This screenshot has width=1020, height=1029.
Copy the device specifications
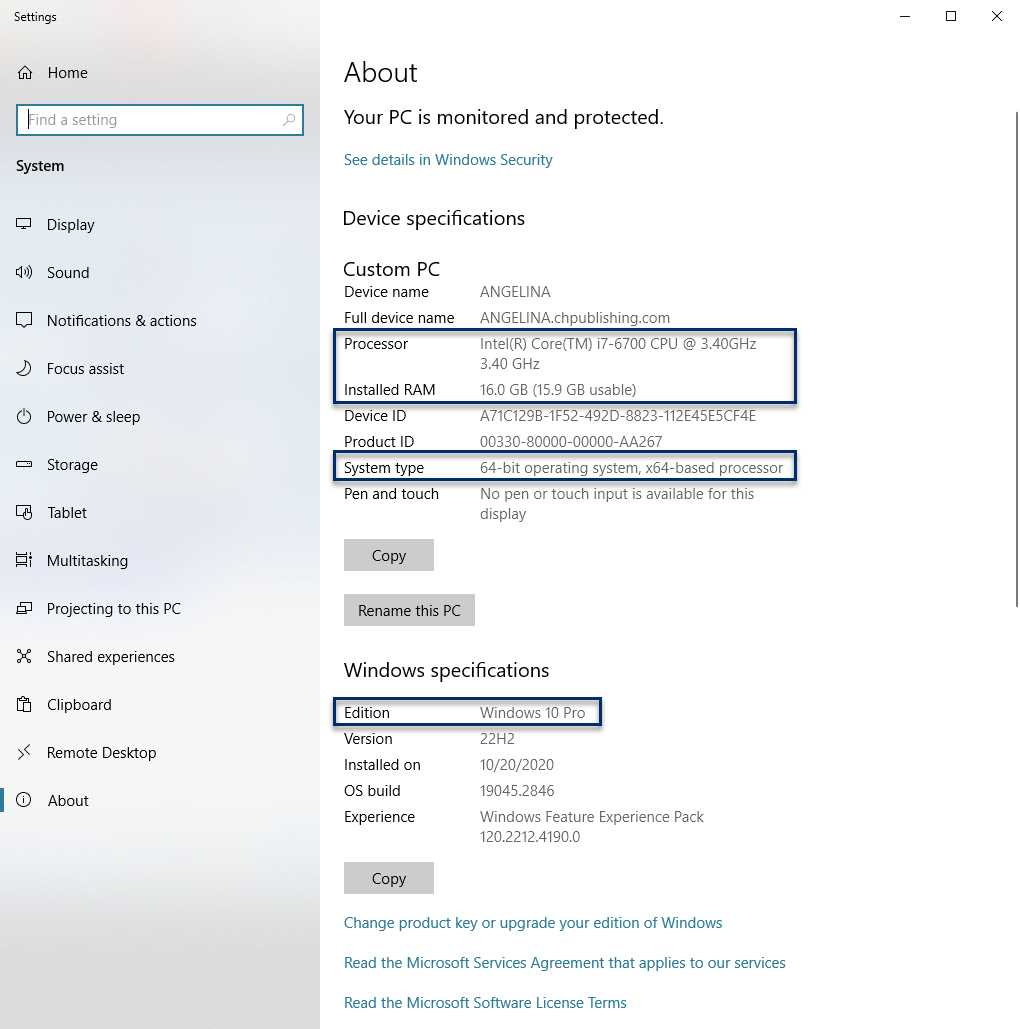[x=388, y=556]
